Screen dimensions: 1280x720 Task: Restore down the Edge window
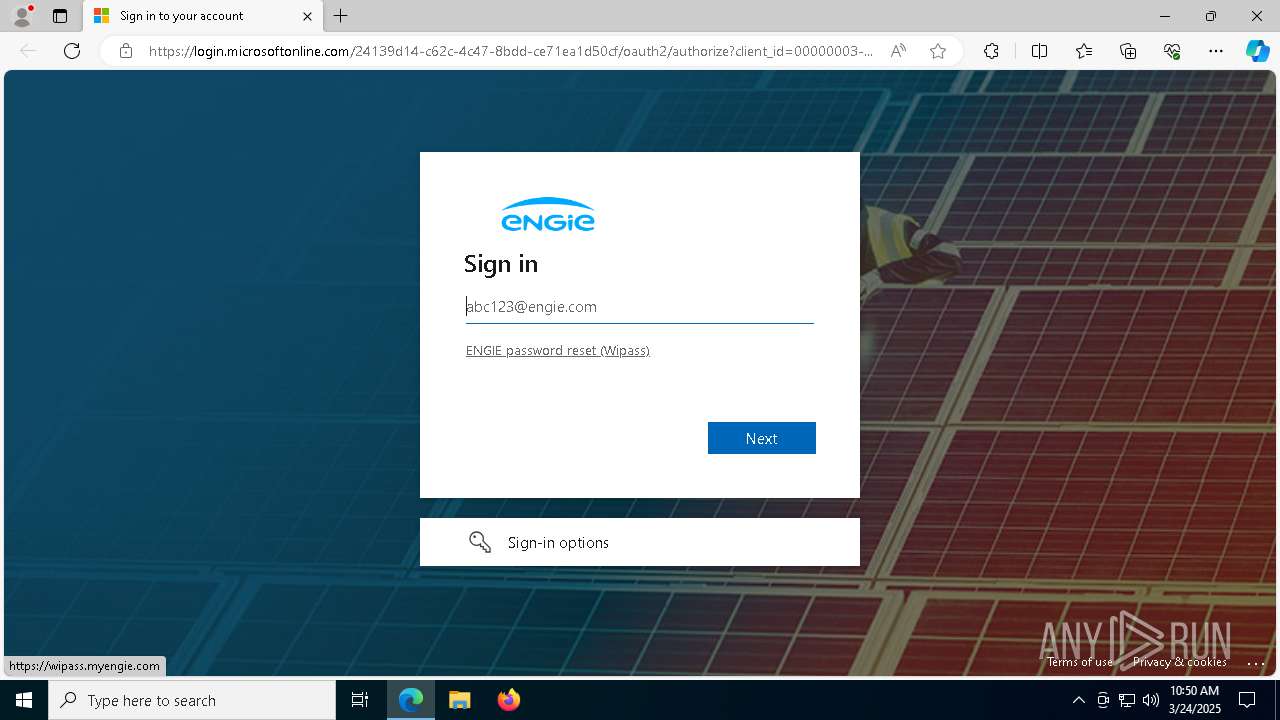1211,16
